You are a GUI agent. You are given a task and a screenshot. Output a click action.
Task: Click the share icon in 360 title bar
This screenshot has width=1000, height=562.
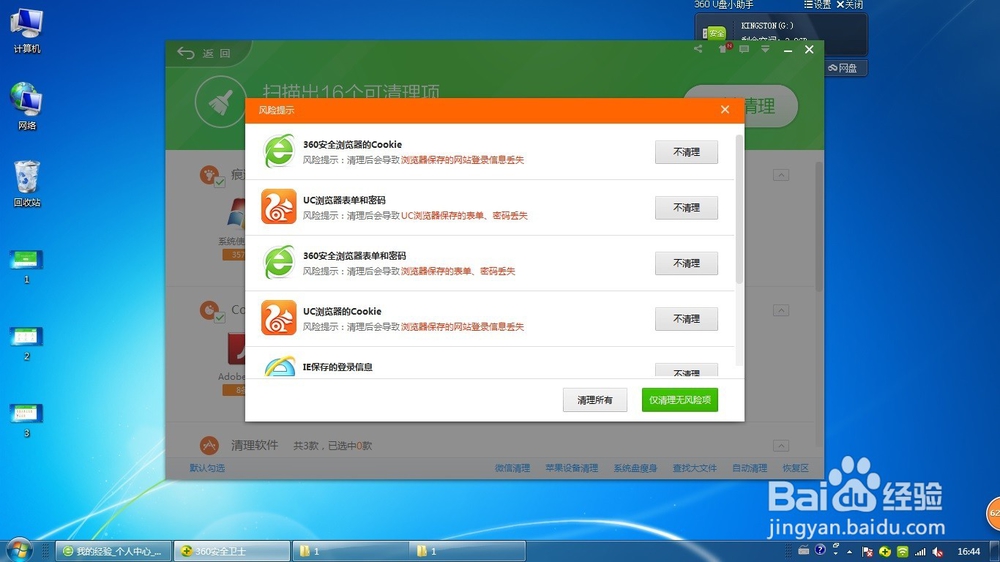698,49
